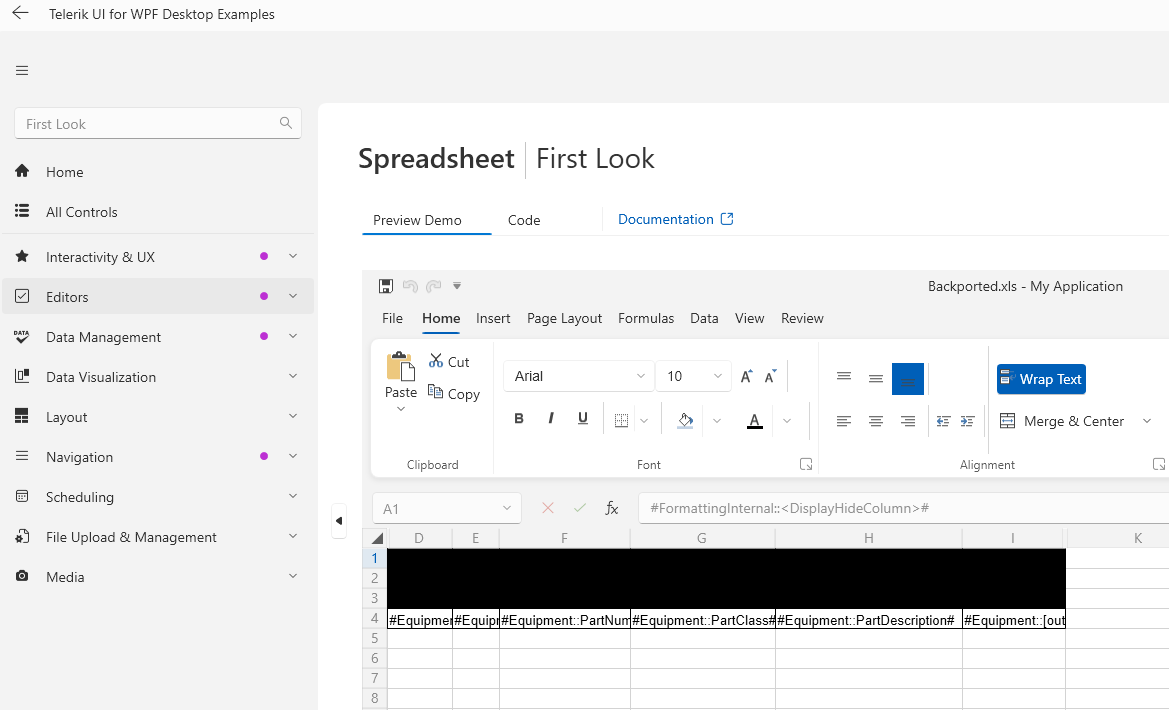
Task: Click the Copy icon in Clipboard group
Action: pyautogui.click(x=436, y=392)
